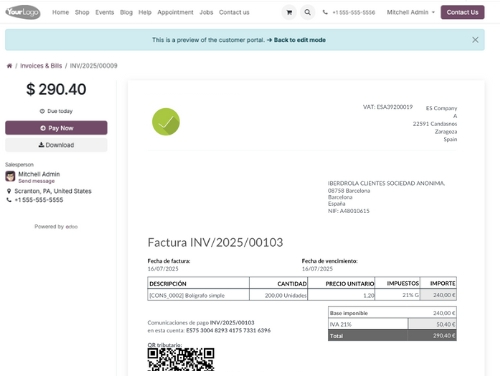The image size is (500, 381).
Task: Open the shopping cart icon
Action: point(289,12)
